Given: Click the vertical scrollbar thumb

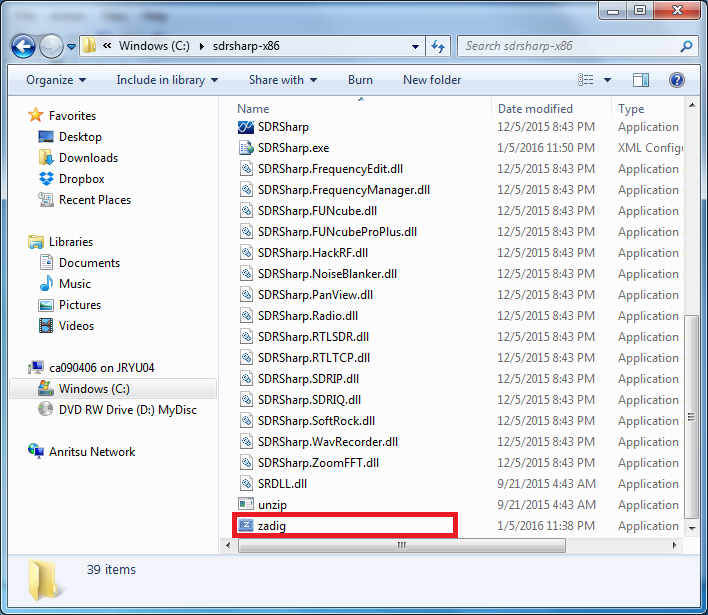Looking at the screenshot, I should click(x=691, y=416).
